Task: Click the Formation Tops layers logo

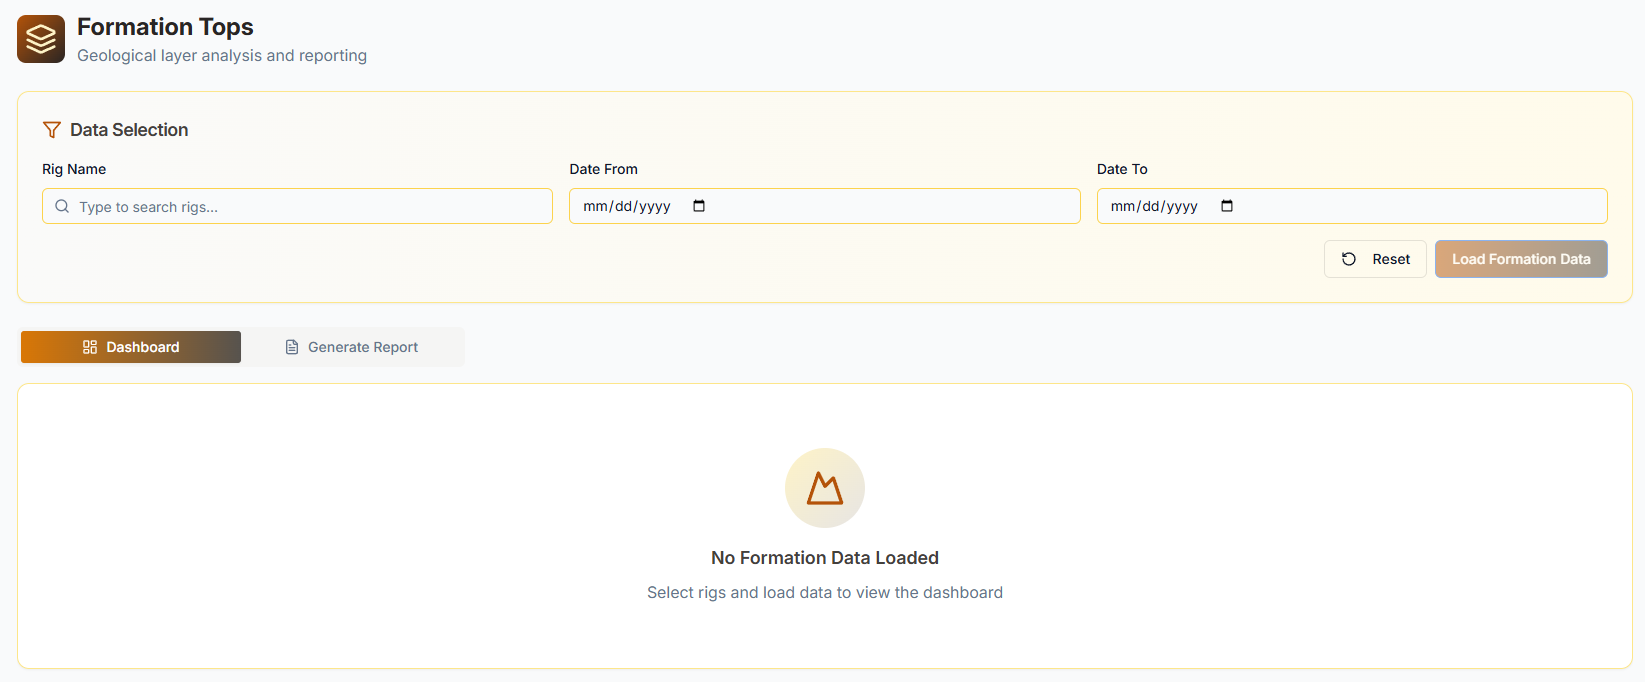Action: (x=41, y=39)
